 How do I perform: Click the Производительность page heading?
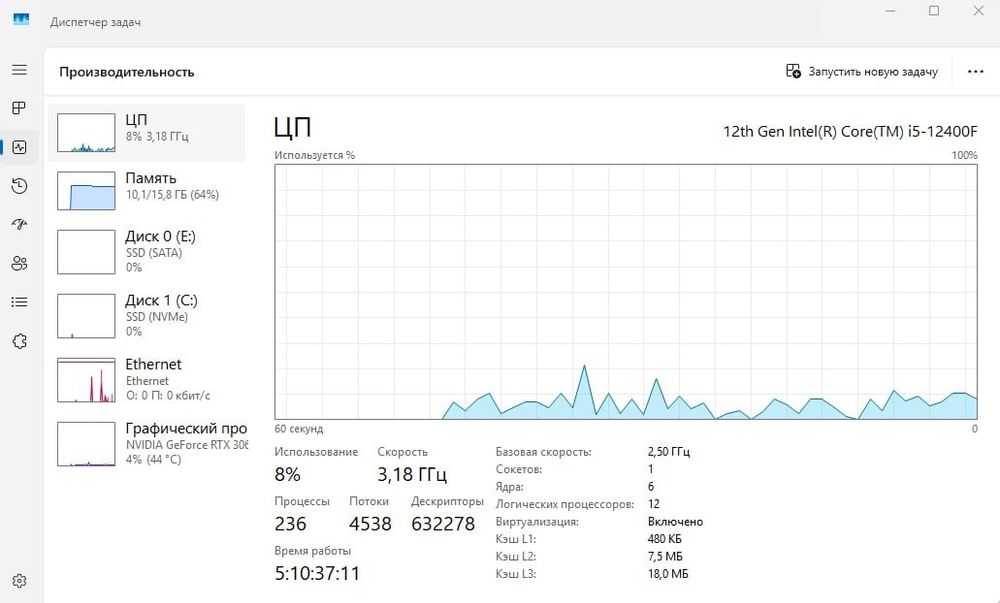pos(126,72)
